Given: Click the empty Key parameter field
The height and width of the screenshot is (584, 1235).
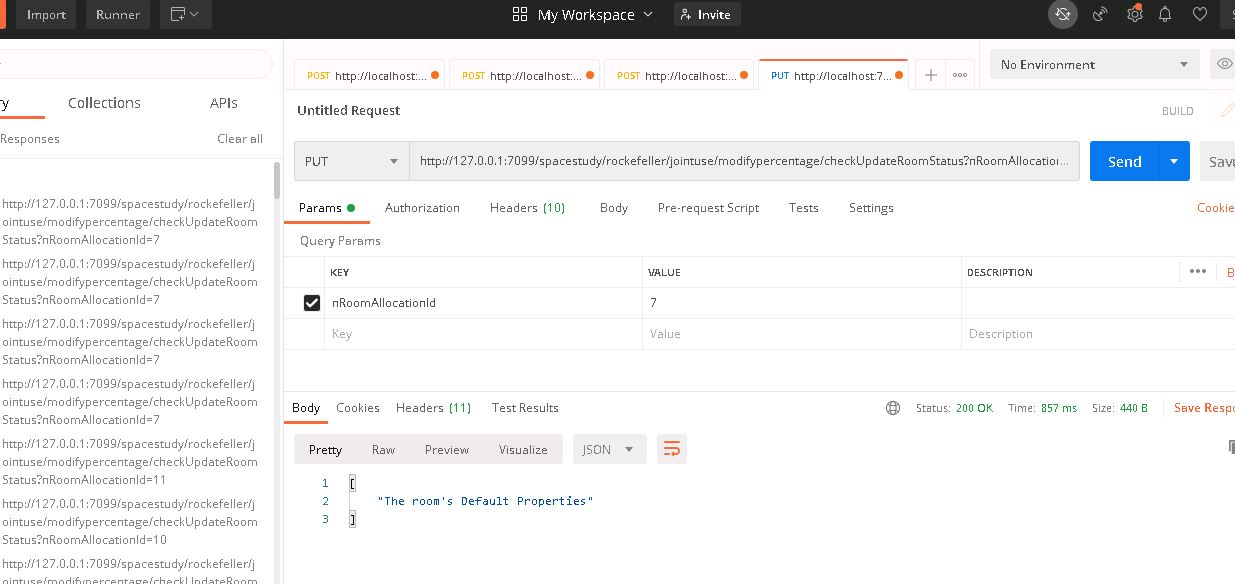Looking at the screenshot, I should point(483,334).
